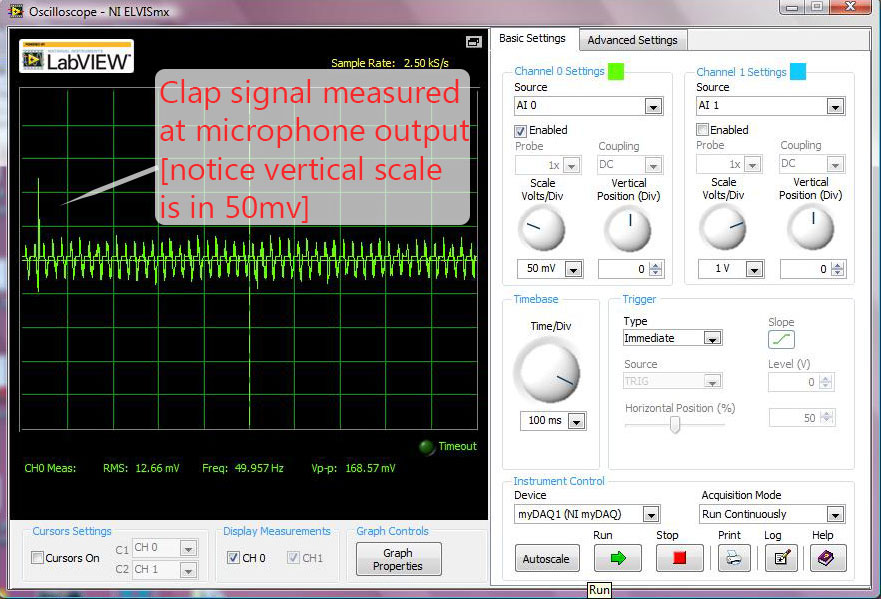Click the Print printer icon button
The width and height of the screenshot is (881, 599).
(x=734, y=558)
